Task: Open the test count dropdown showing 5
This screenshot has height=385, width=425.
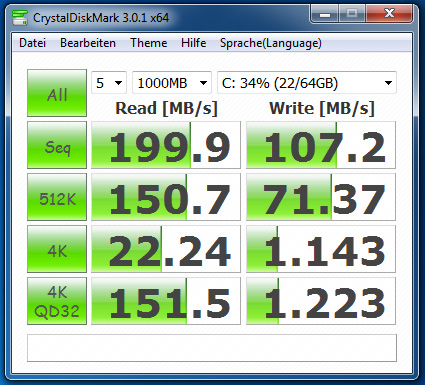Action: (x=109, y=83)
